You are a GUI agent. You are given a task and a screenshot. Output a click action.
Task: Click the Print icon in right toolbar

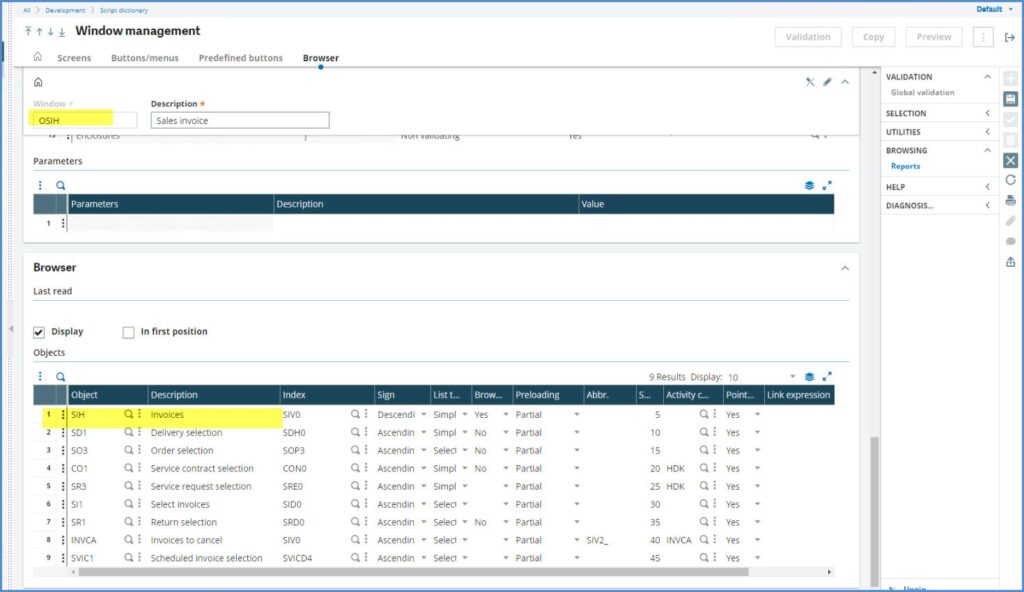click(x=1010, y=200)
